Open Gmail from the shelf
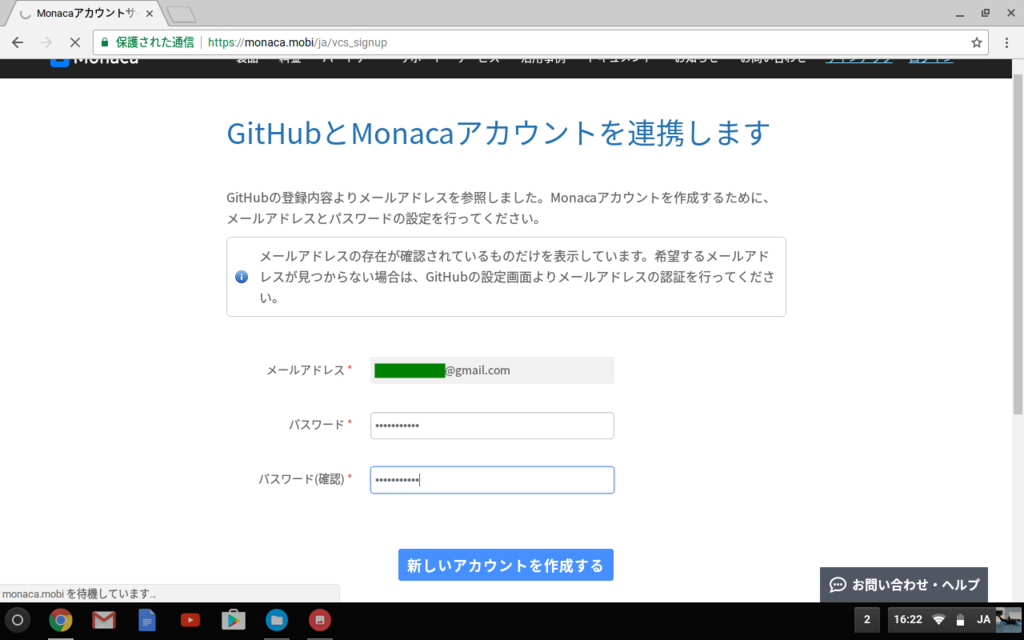 coord(104,620)
